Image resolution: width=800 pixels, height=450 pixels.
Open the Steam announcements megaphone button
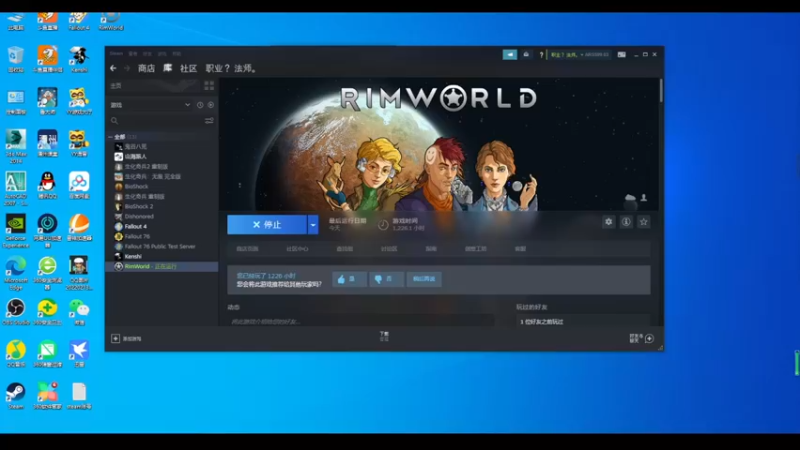point(510,55)
